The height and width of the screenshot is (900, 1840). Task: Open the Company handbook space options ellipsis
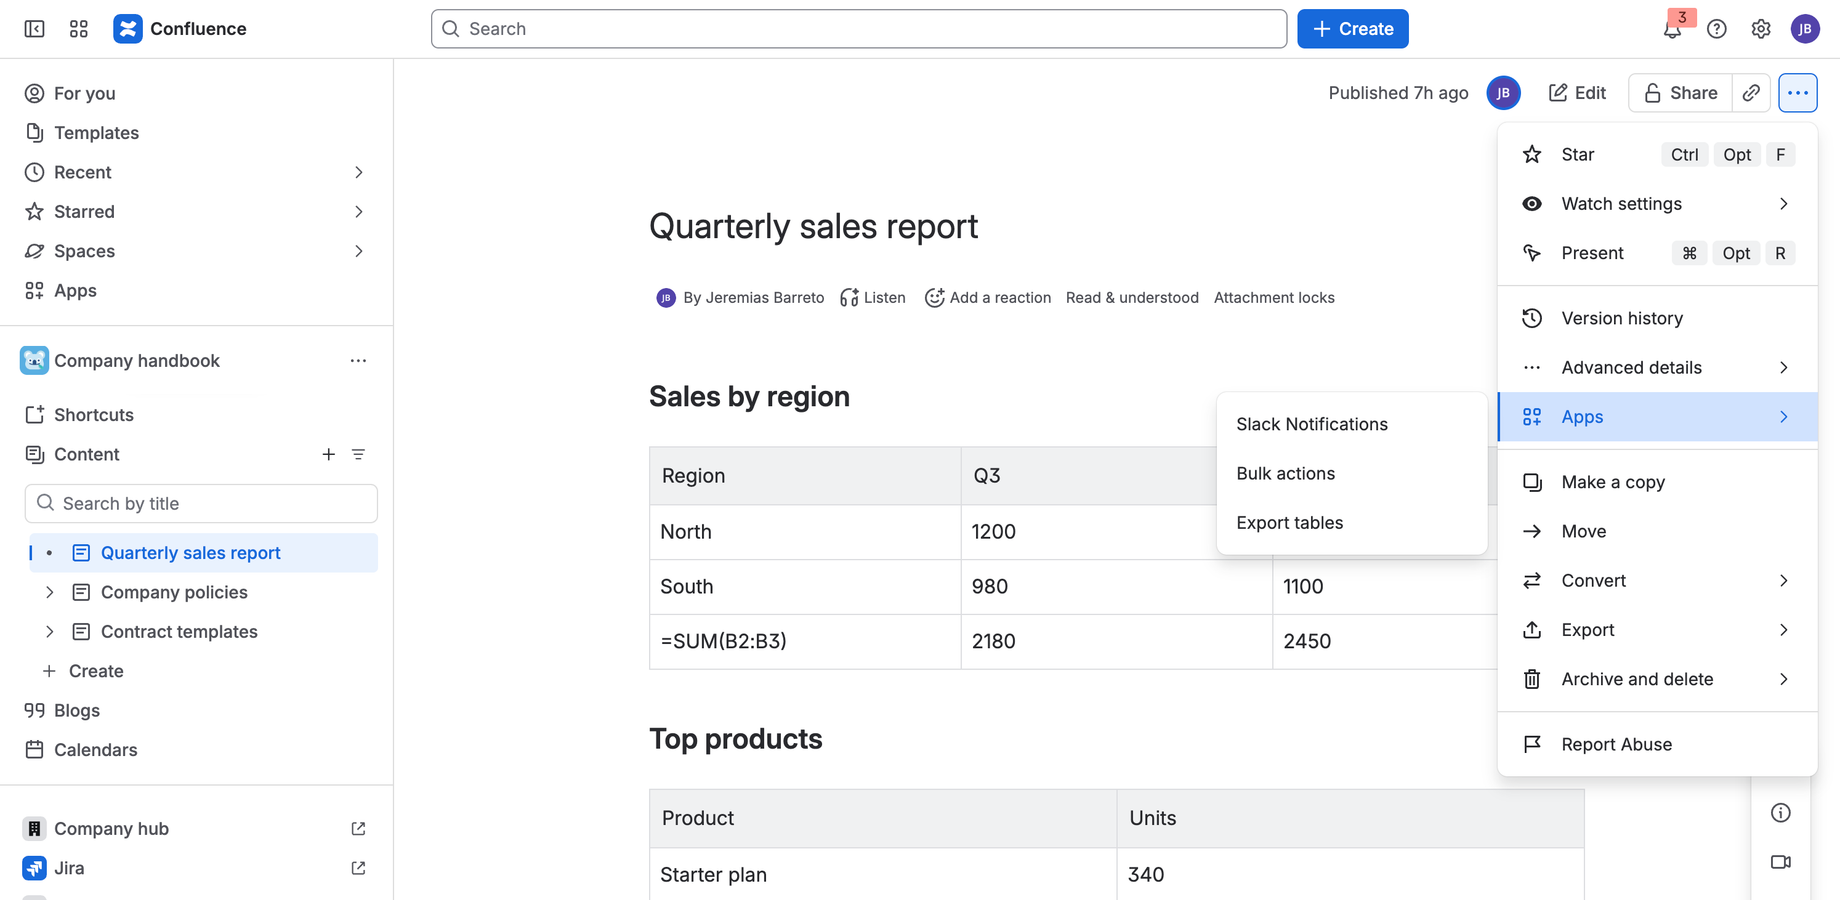358,361
